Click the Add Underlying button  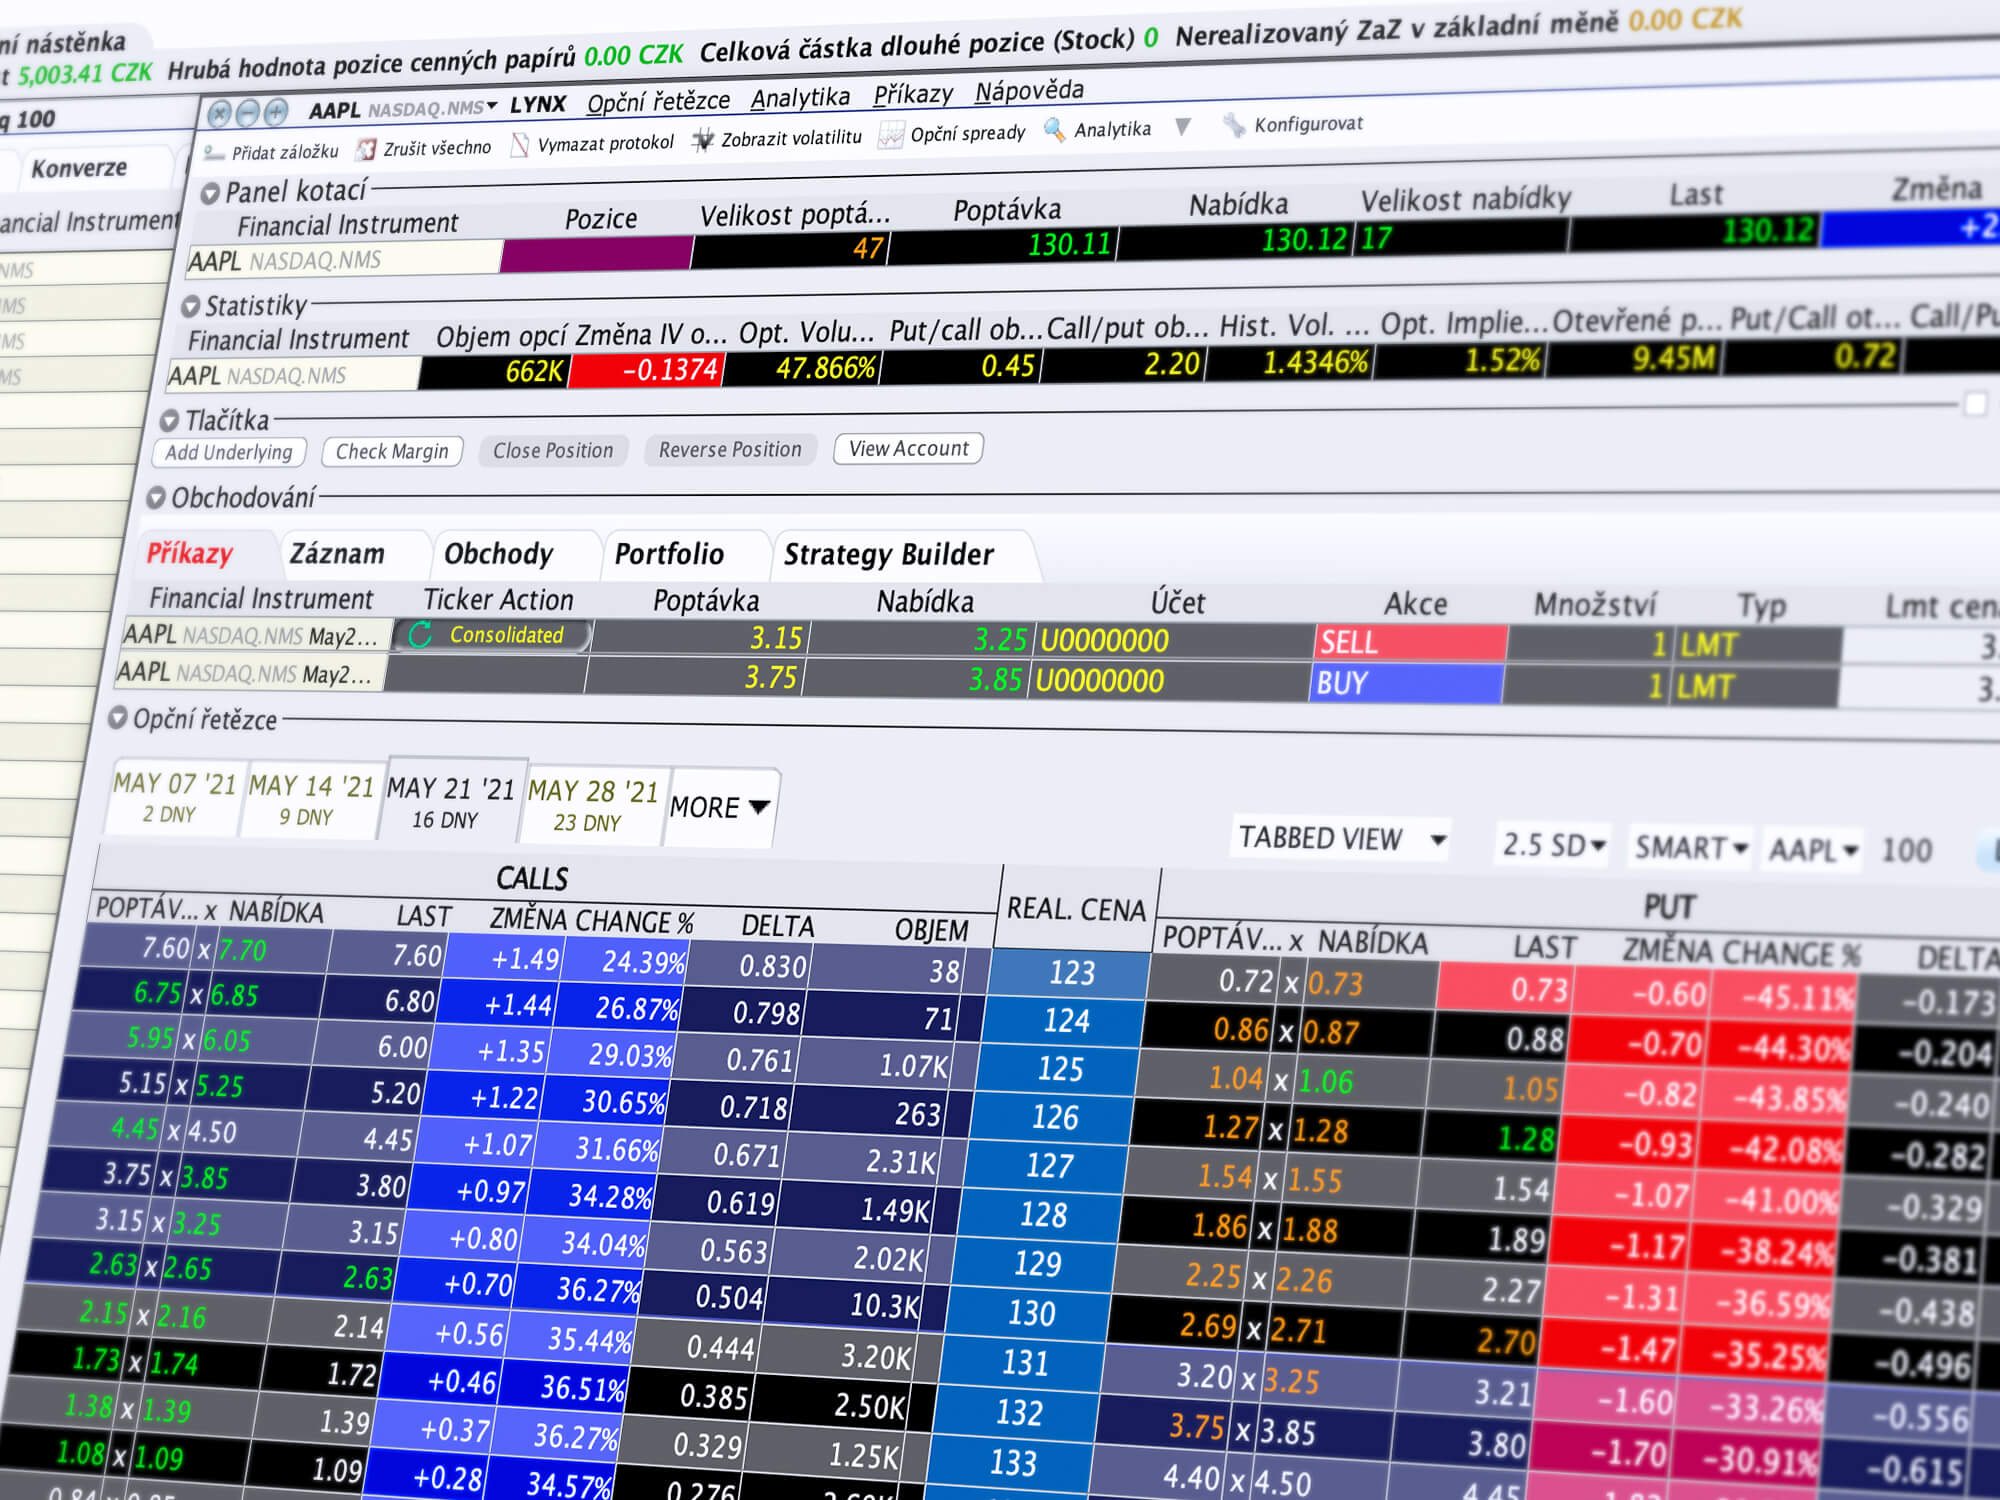pyautogui.click(x=229, y=452)
